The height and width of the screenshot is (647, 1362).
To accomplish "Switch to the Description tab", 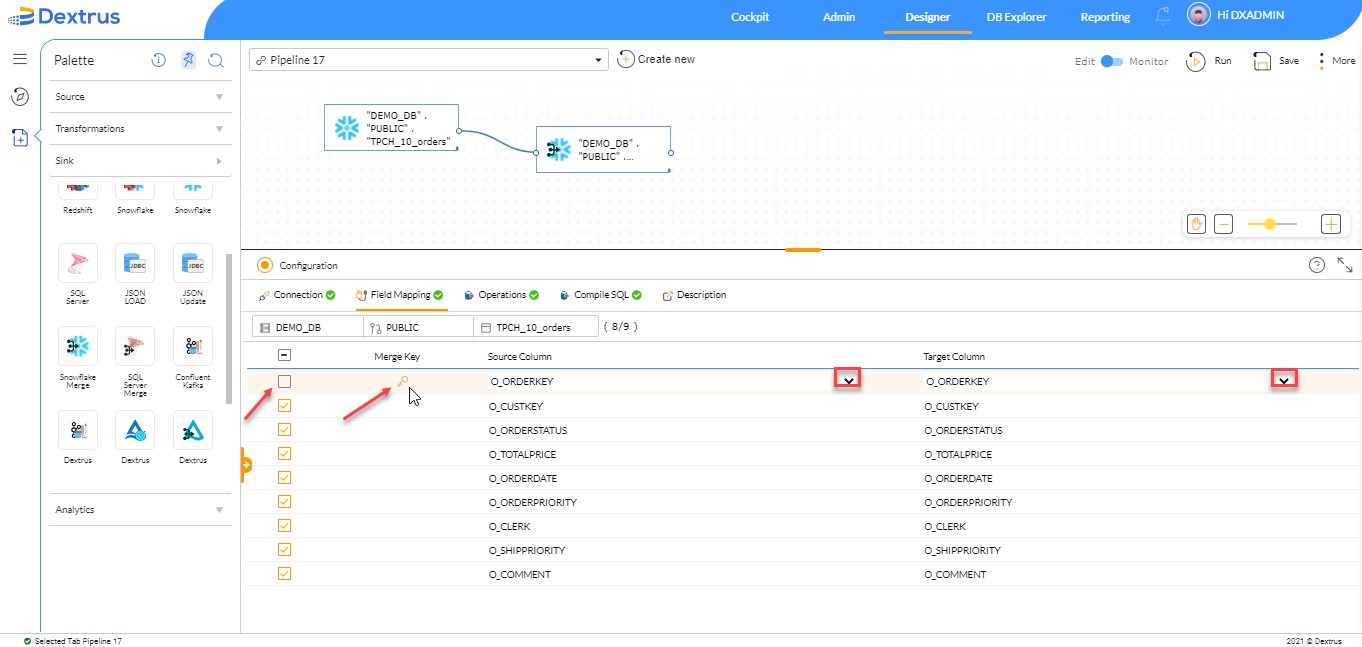I will 694,295.
